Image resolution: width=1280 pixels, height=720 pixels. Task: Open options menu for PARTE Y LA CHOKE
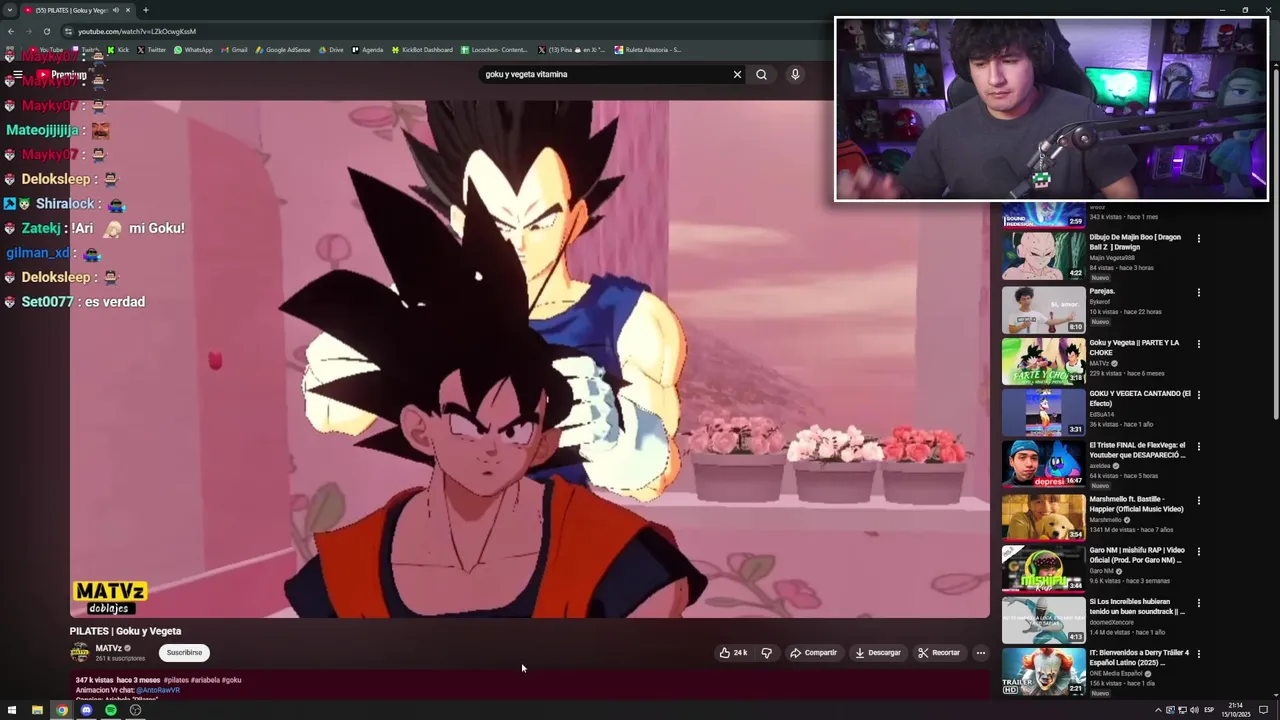click(1198, 344)
